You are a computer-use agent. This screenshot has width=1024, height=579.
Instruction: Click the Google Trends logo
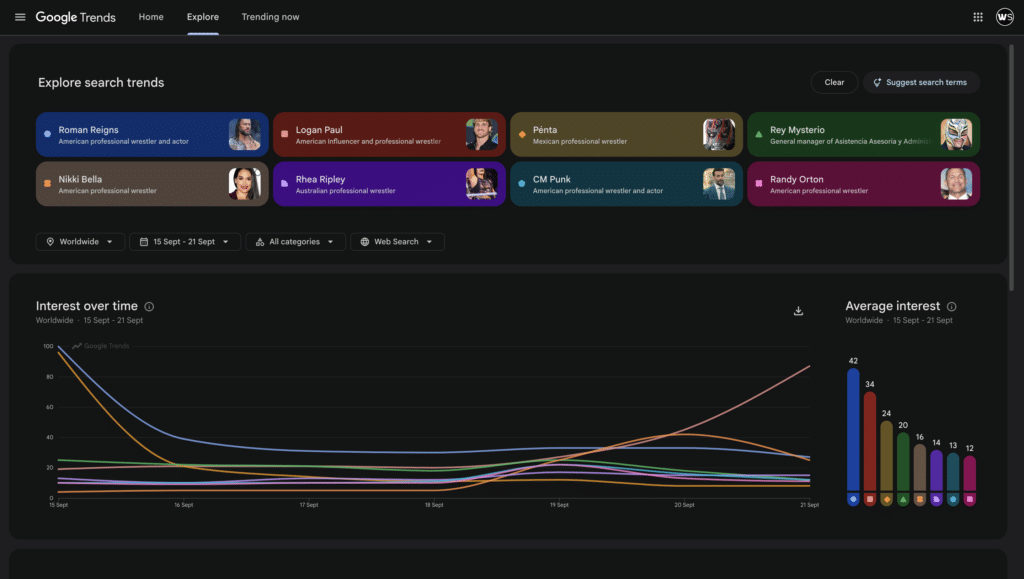[76, 17]
